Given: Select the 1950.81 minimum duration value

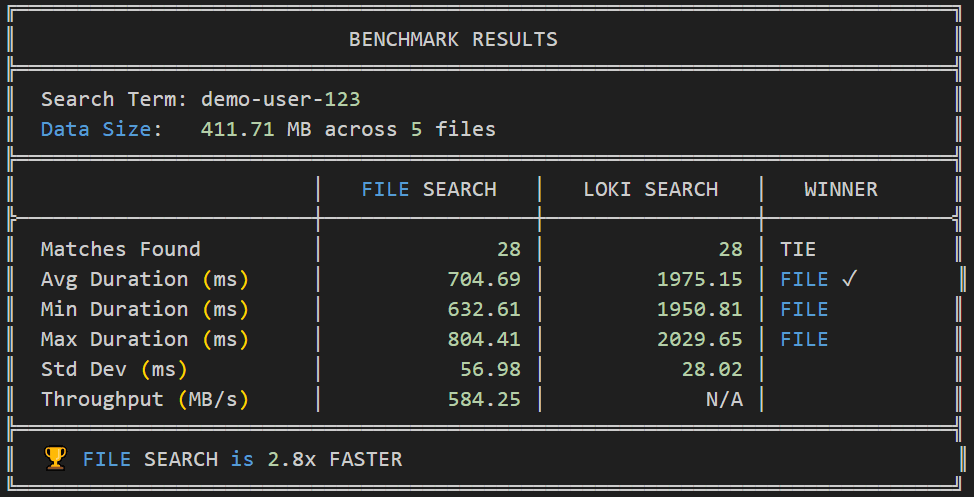Looking at the screenshot, I should (699, 309).
